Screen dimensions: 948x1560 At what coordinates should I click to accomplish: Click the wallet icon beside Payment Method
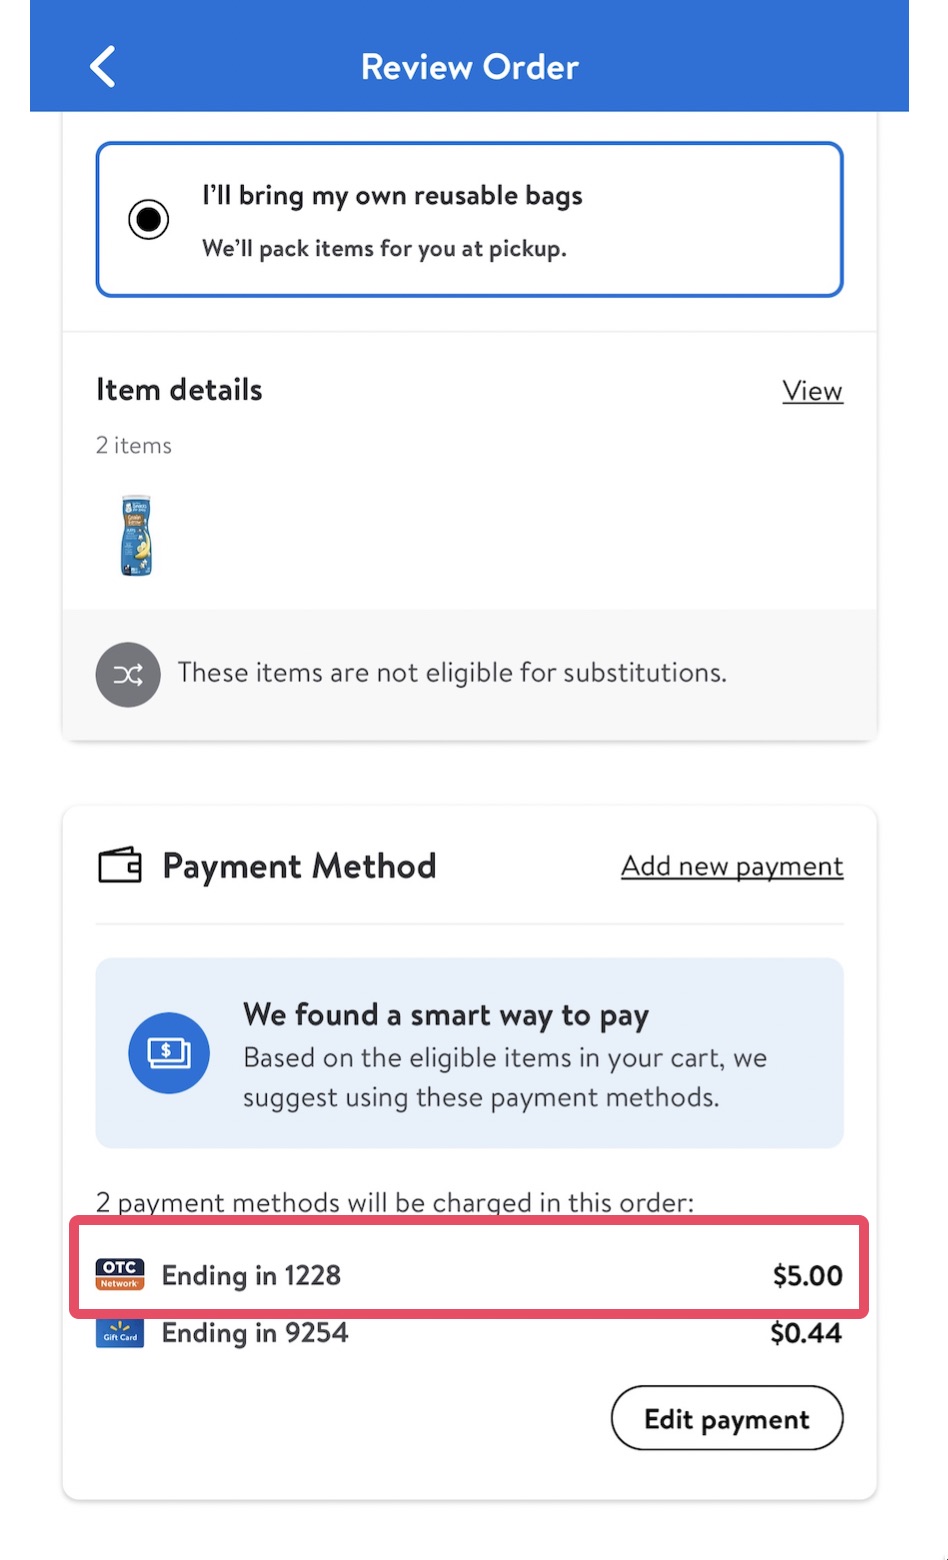pos(120,866)
